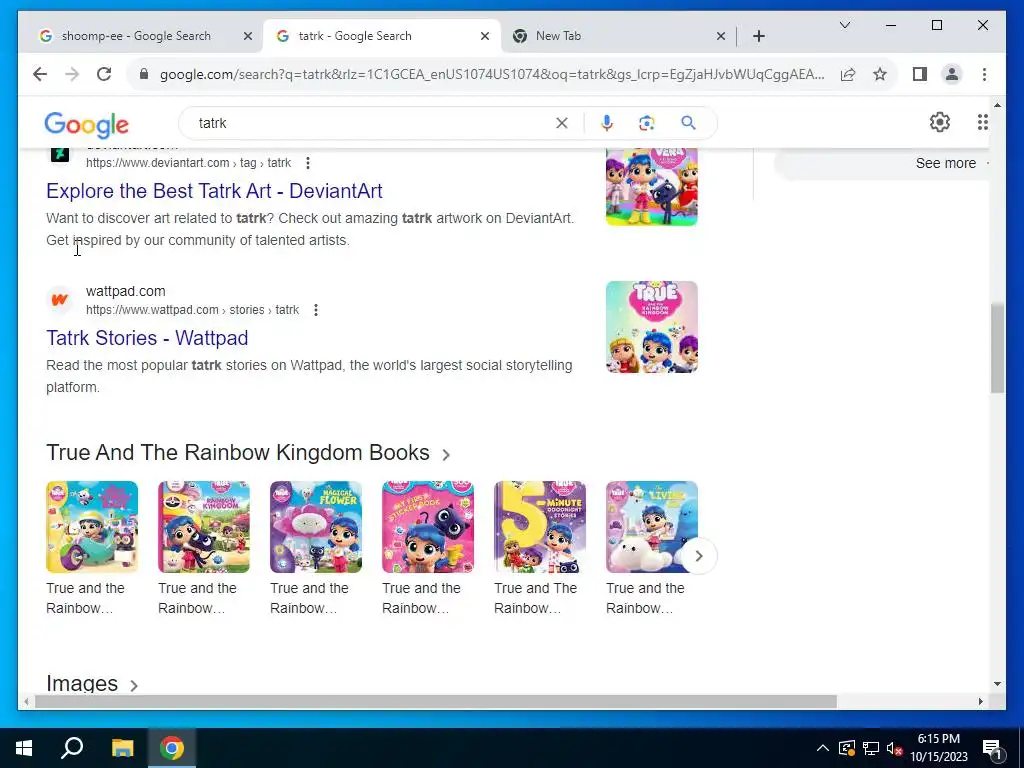Image resolution: width=1024 pixels, height=768 pixels.
Task: Click the Images section heading
Action: pyautogui.click(x=82, y=684)
